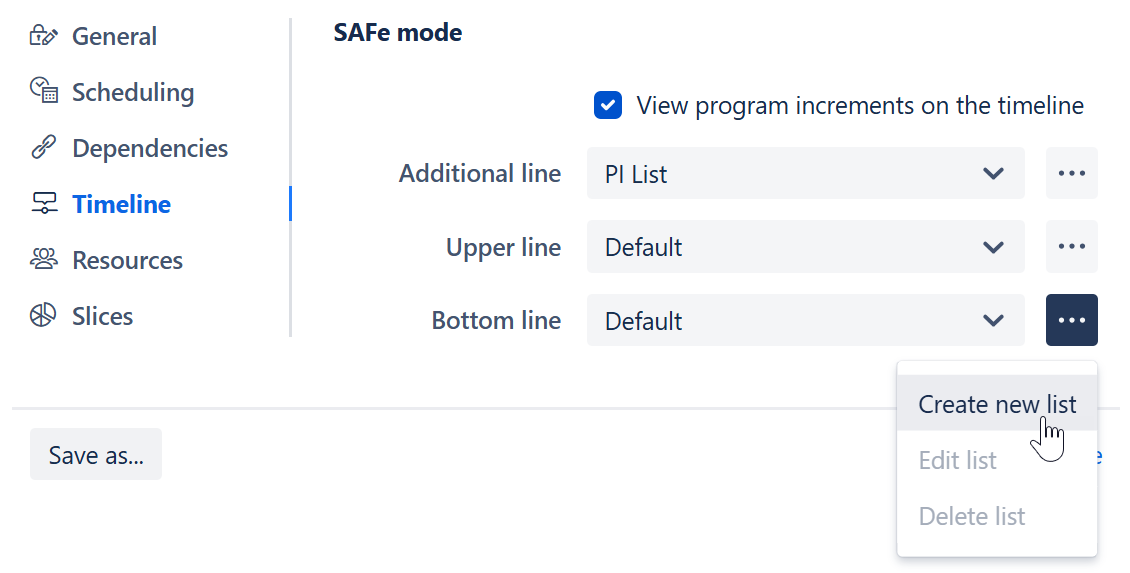This screenshot has height=573, width=1130.
Task: Click the Timeline sidebar icon
Action: coord(43,204)
